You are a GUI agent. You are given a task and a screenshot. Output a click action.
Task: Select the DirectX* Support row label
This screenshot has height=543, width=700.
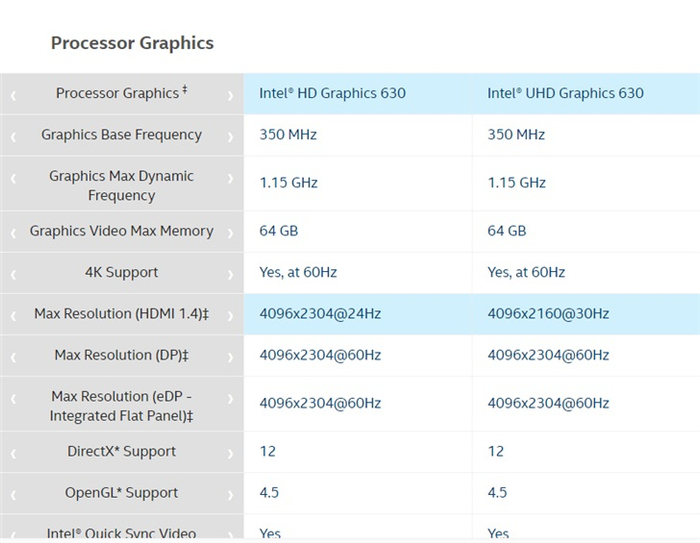pyautogui.click(x=121, y=451)
